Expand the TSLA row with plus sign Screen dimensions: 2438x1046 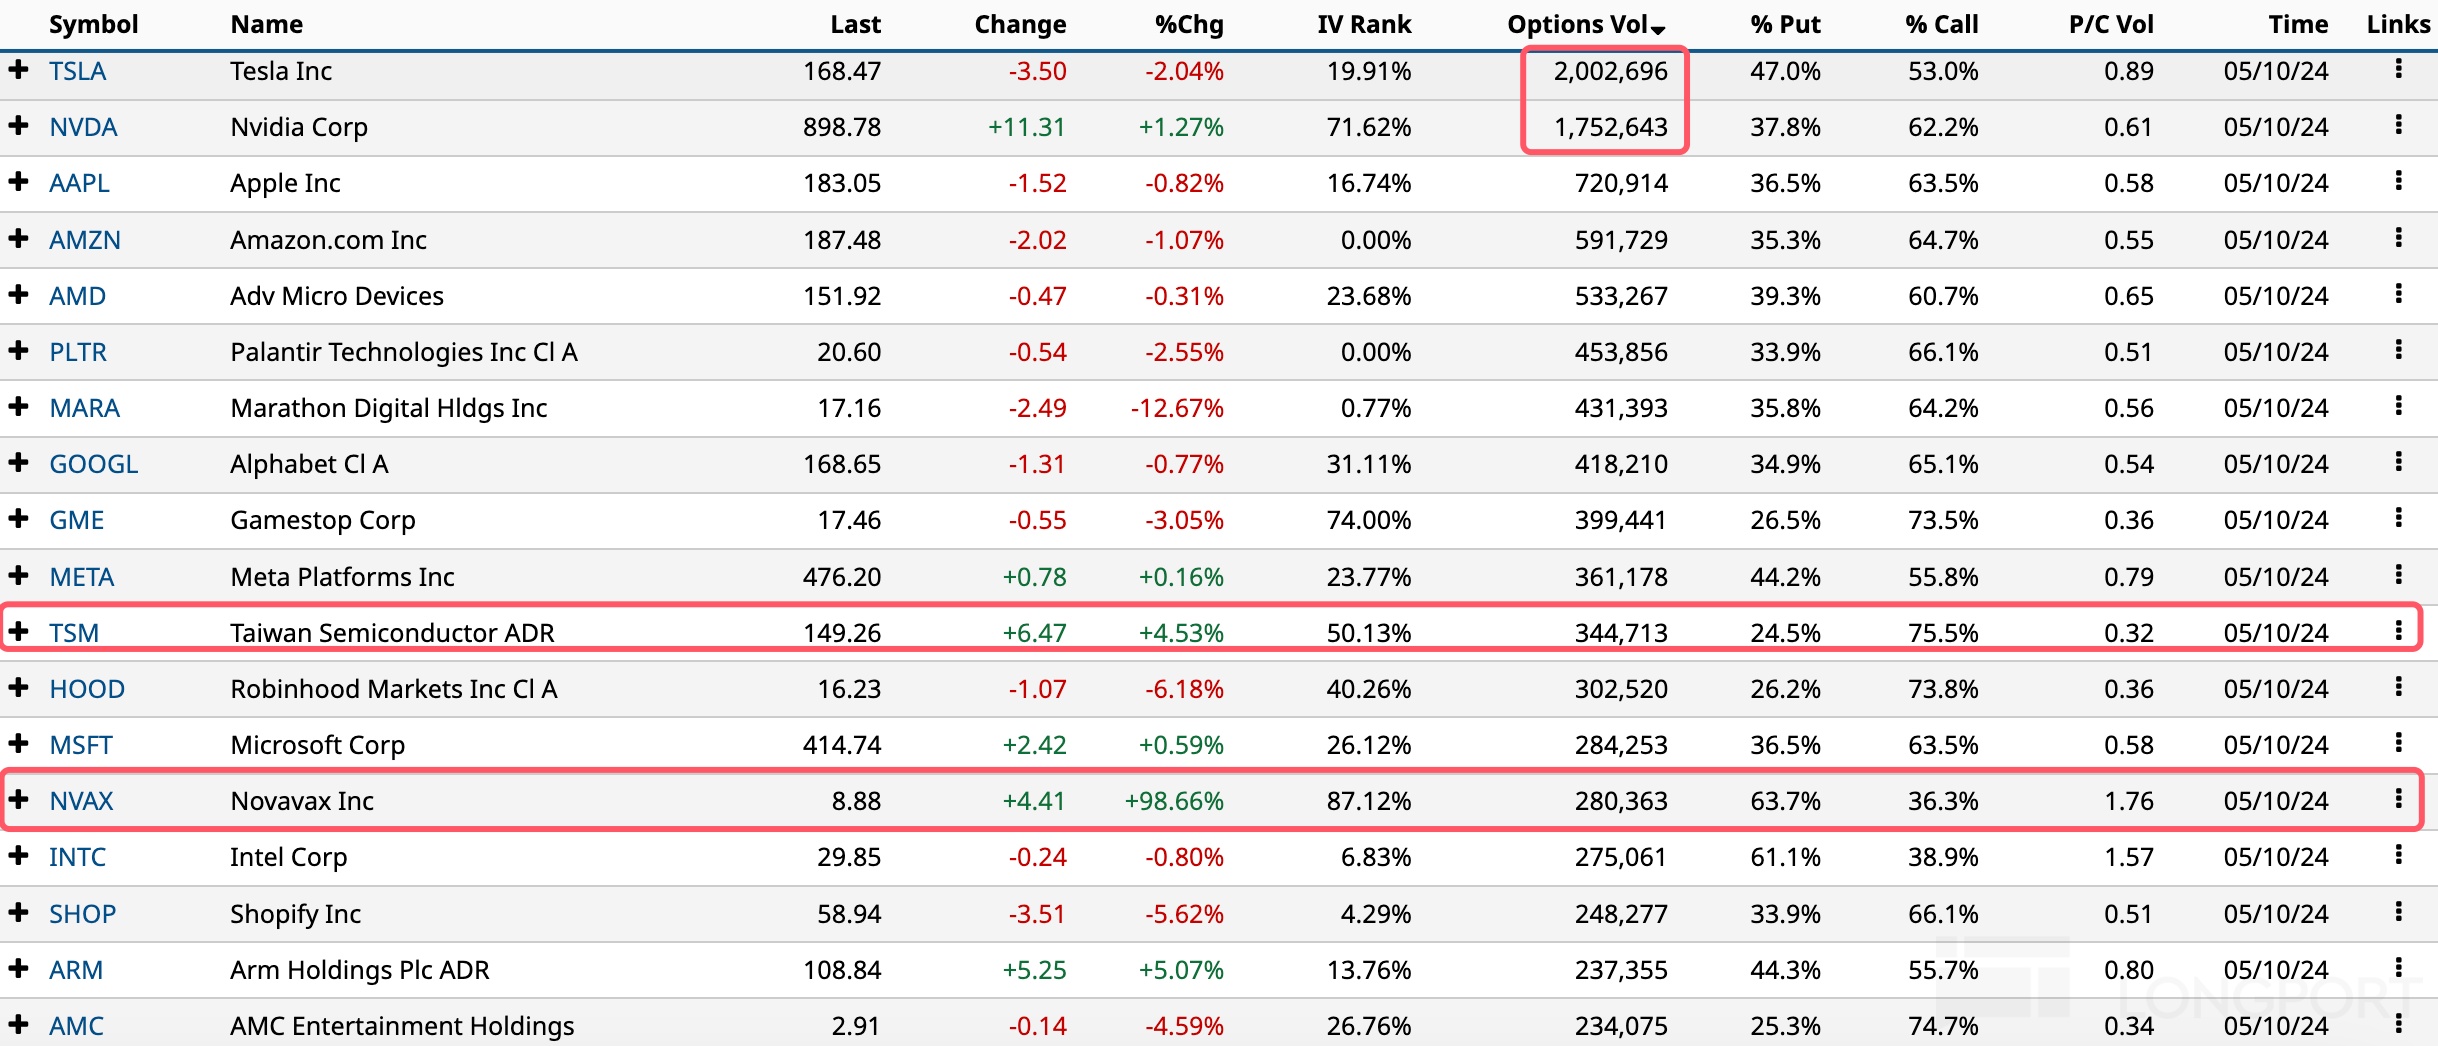tap(18, 69)
